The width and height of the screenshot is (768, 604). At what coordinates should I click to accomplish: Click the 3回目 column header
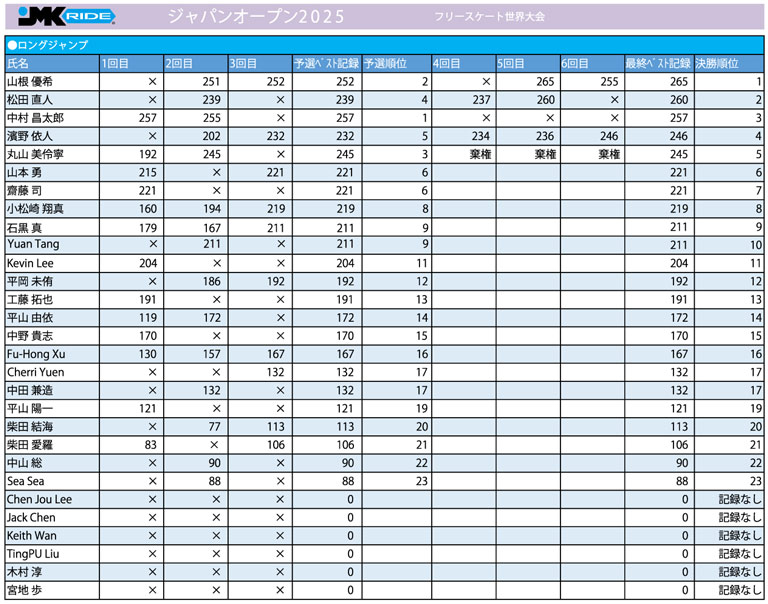point(243,64)
